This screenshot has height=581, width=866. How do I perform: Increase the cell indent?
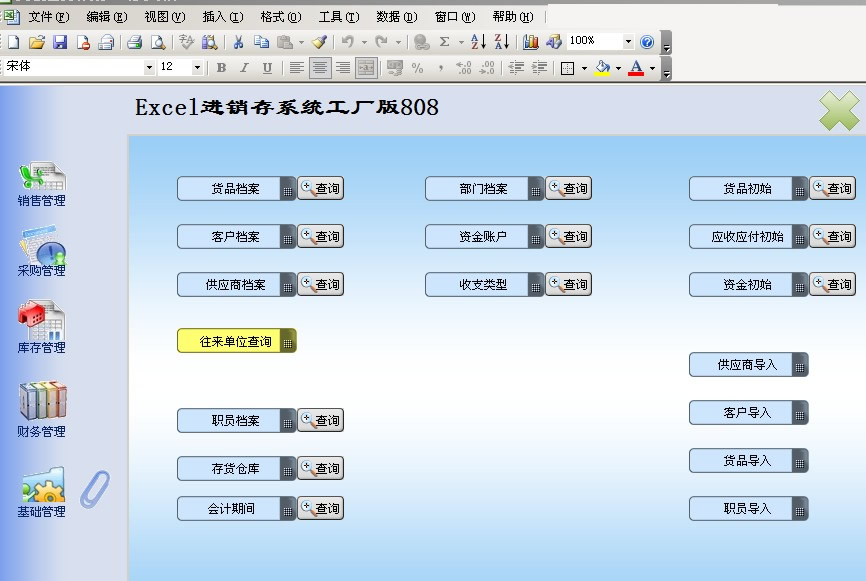[x=539, y=68]
